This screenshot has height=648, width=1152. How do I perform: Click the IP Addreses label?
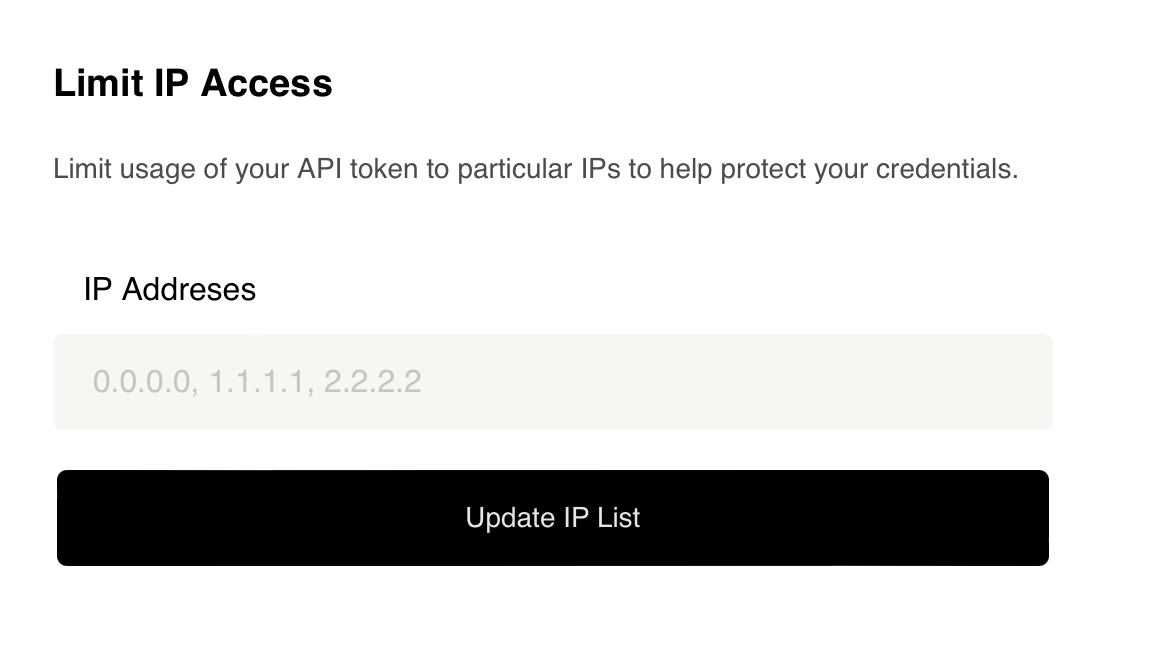click(170, 289)
